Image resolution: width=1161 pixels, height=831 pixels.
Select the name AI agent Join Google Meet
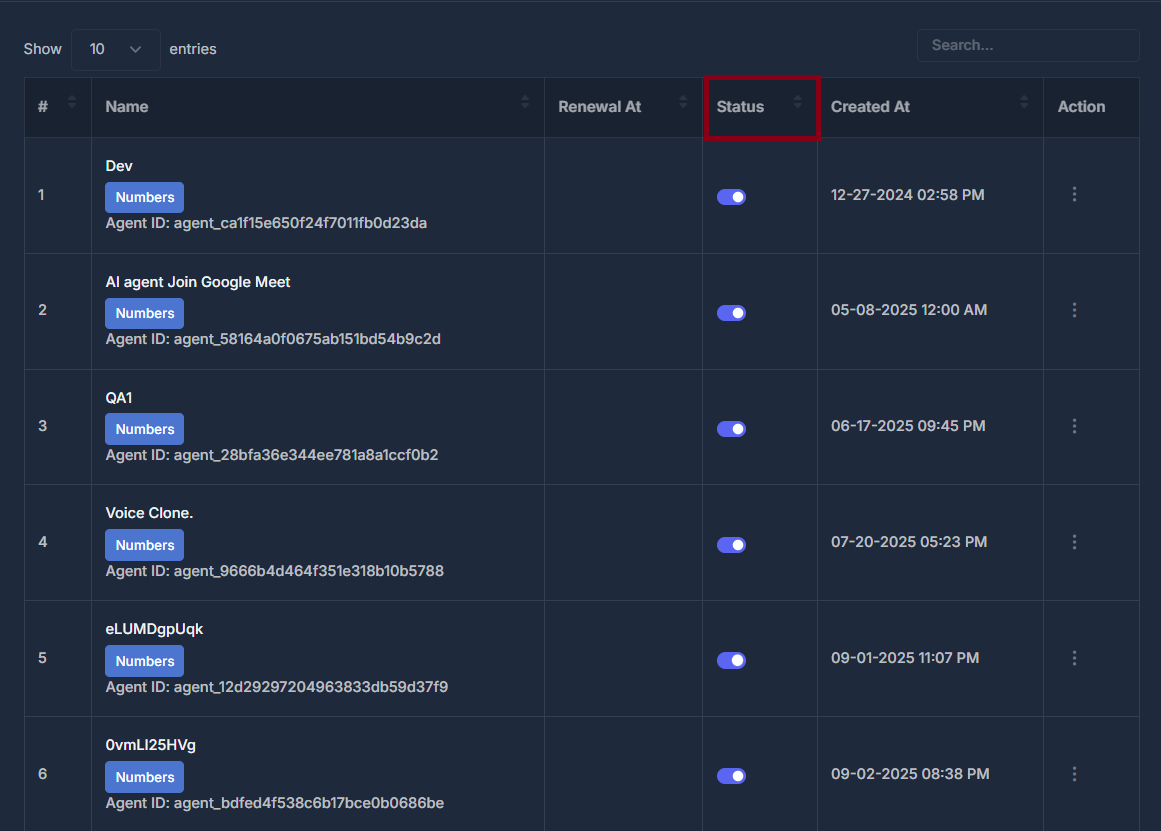pos(198,282)
